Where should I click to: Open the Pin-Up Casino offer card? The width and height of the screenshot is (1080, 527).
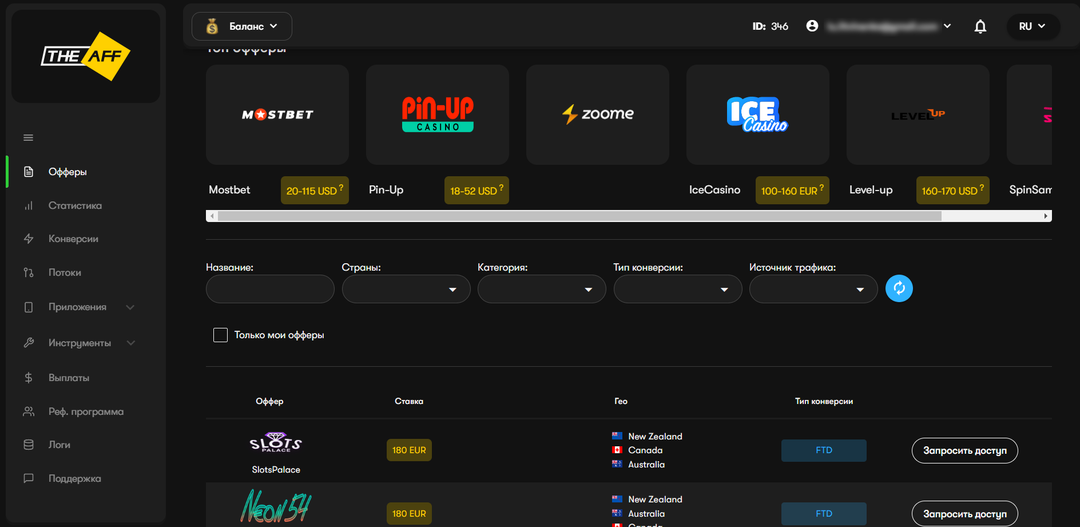pyautogui.click(x=437, y=115)
